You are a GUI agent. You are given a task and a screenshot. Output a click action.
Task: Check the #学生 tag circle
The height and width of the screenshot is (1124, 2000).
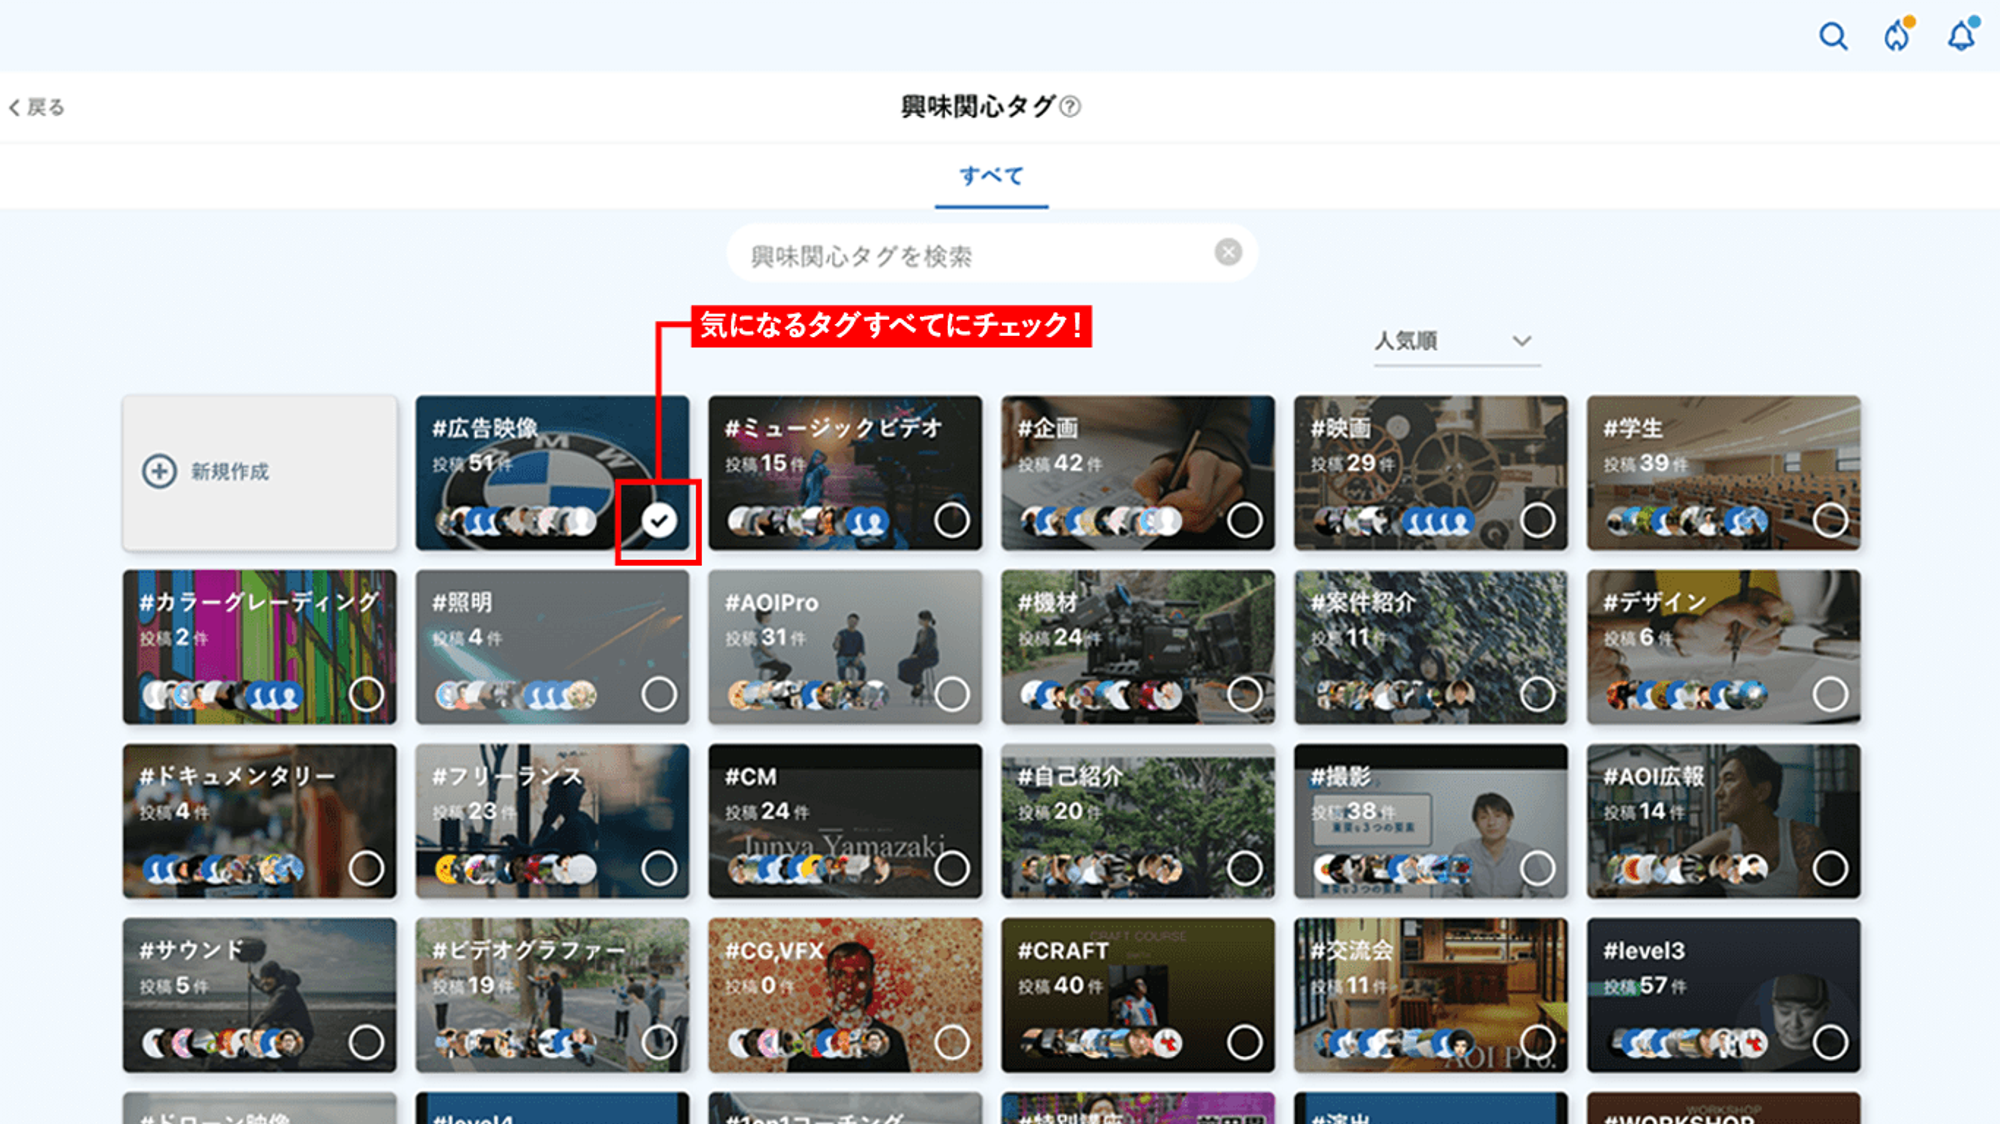[1831, 520]
